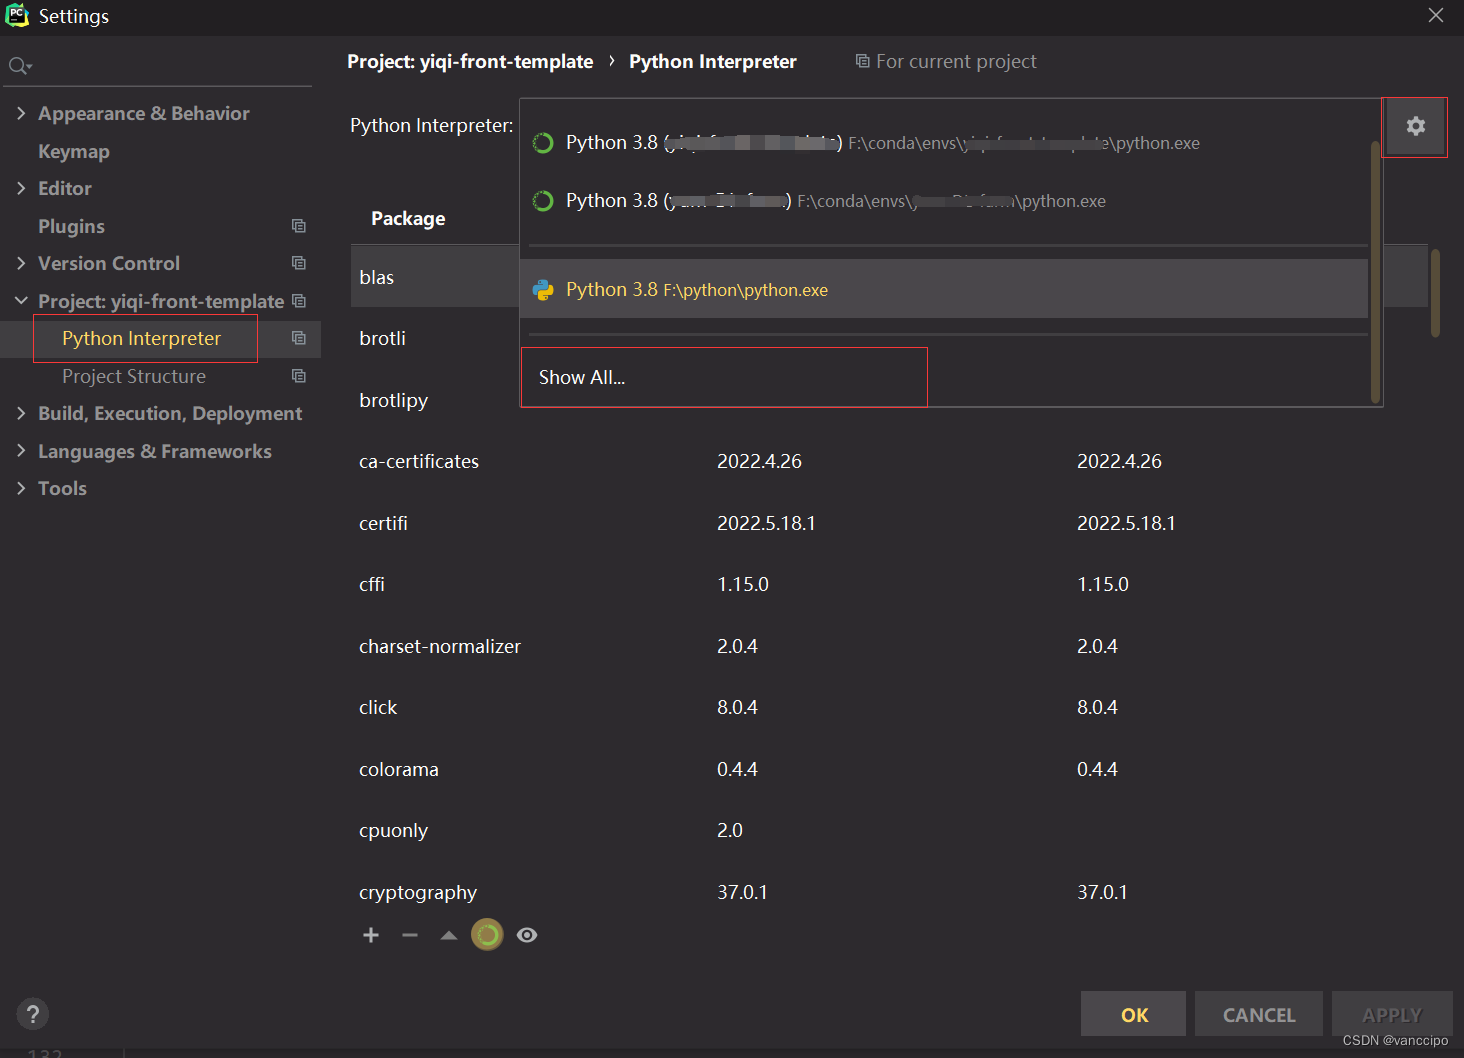Collapse the Project: yiqi-front-template section

[21, 301]
